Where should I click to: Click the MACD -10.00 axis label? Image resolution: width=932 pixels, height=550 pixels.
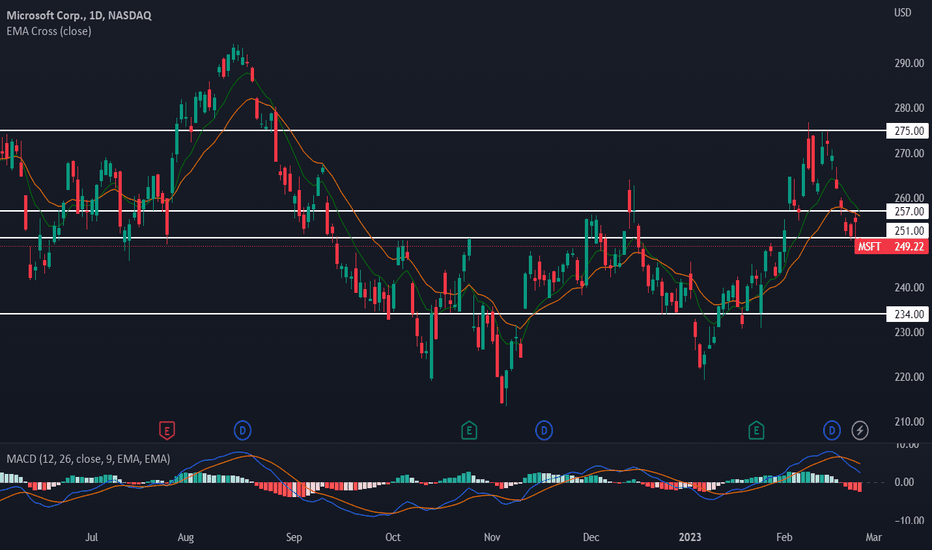click(907, 520)
